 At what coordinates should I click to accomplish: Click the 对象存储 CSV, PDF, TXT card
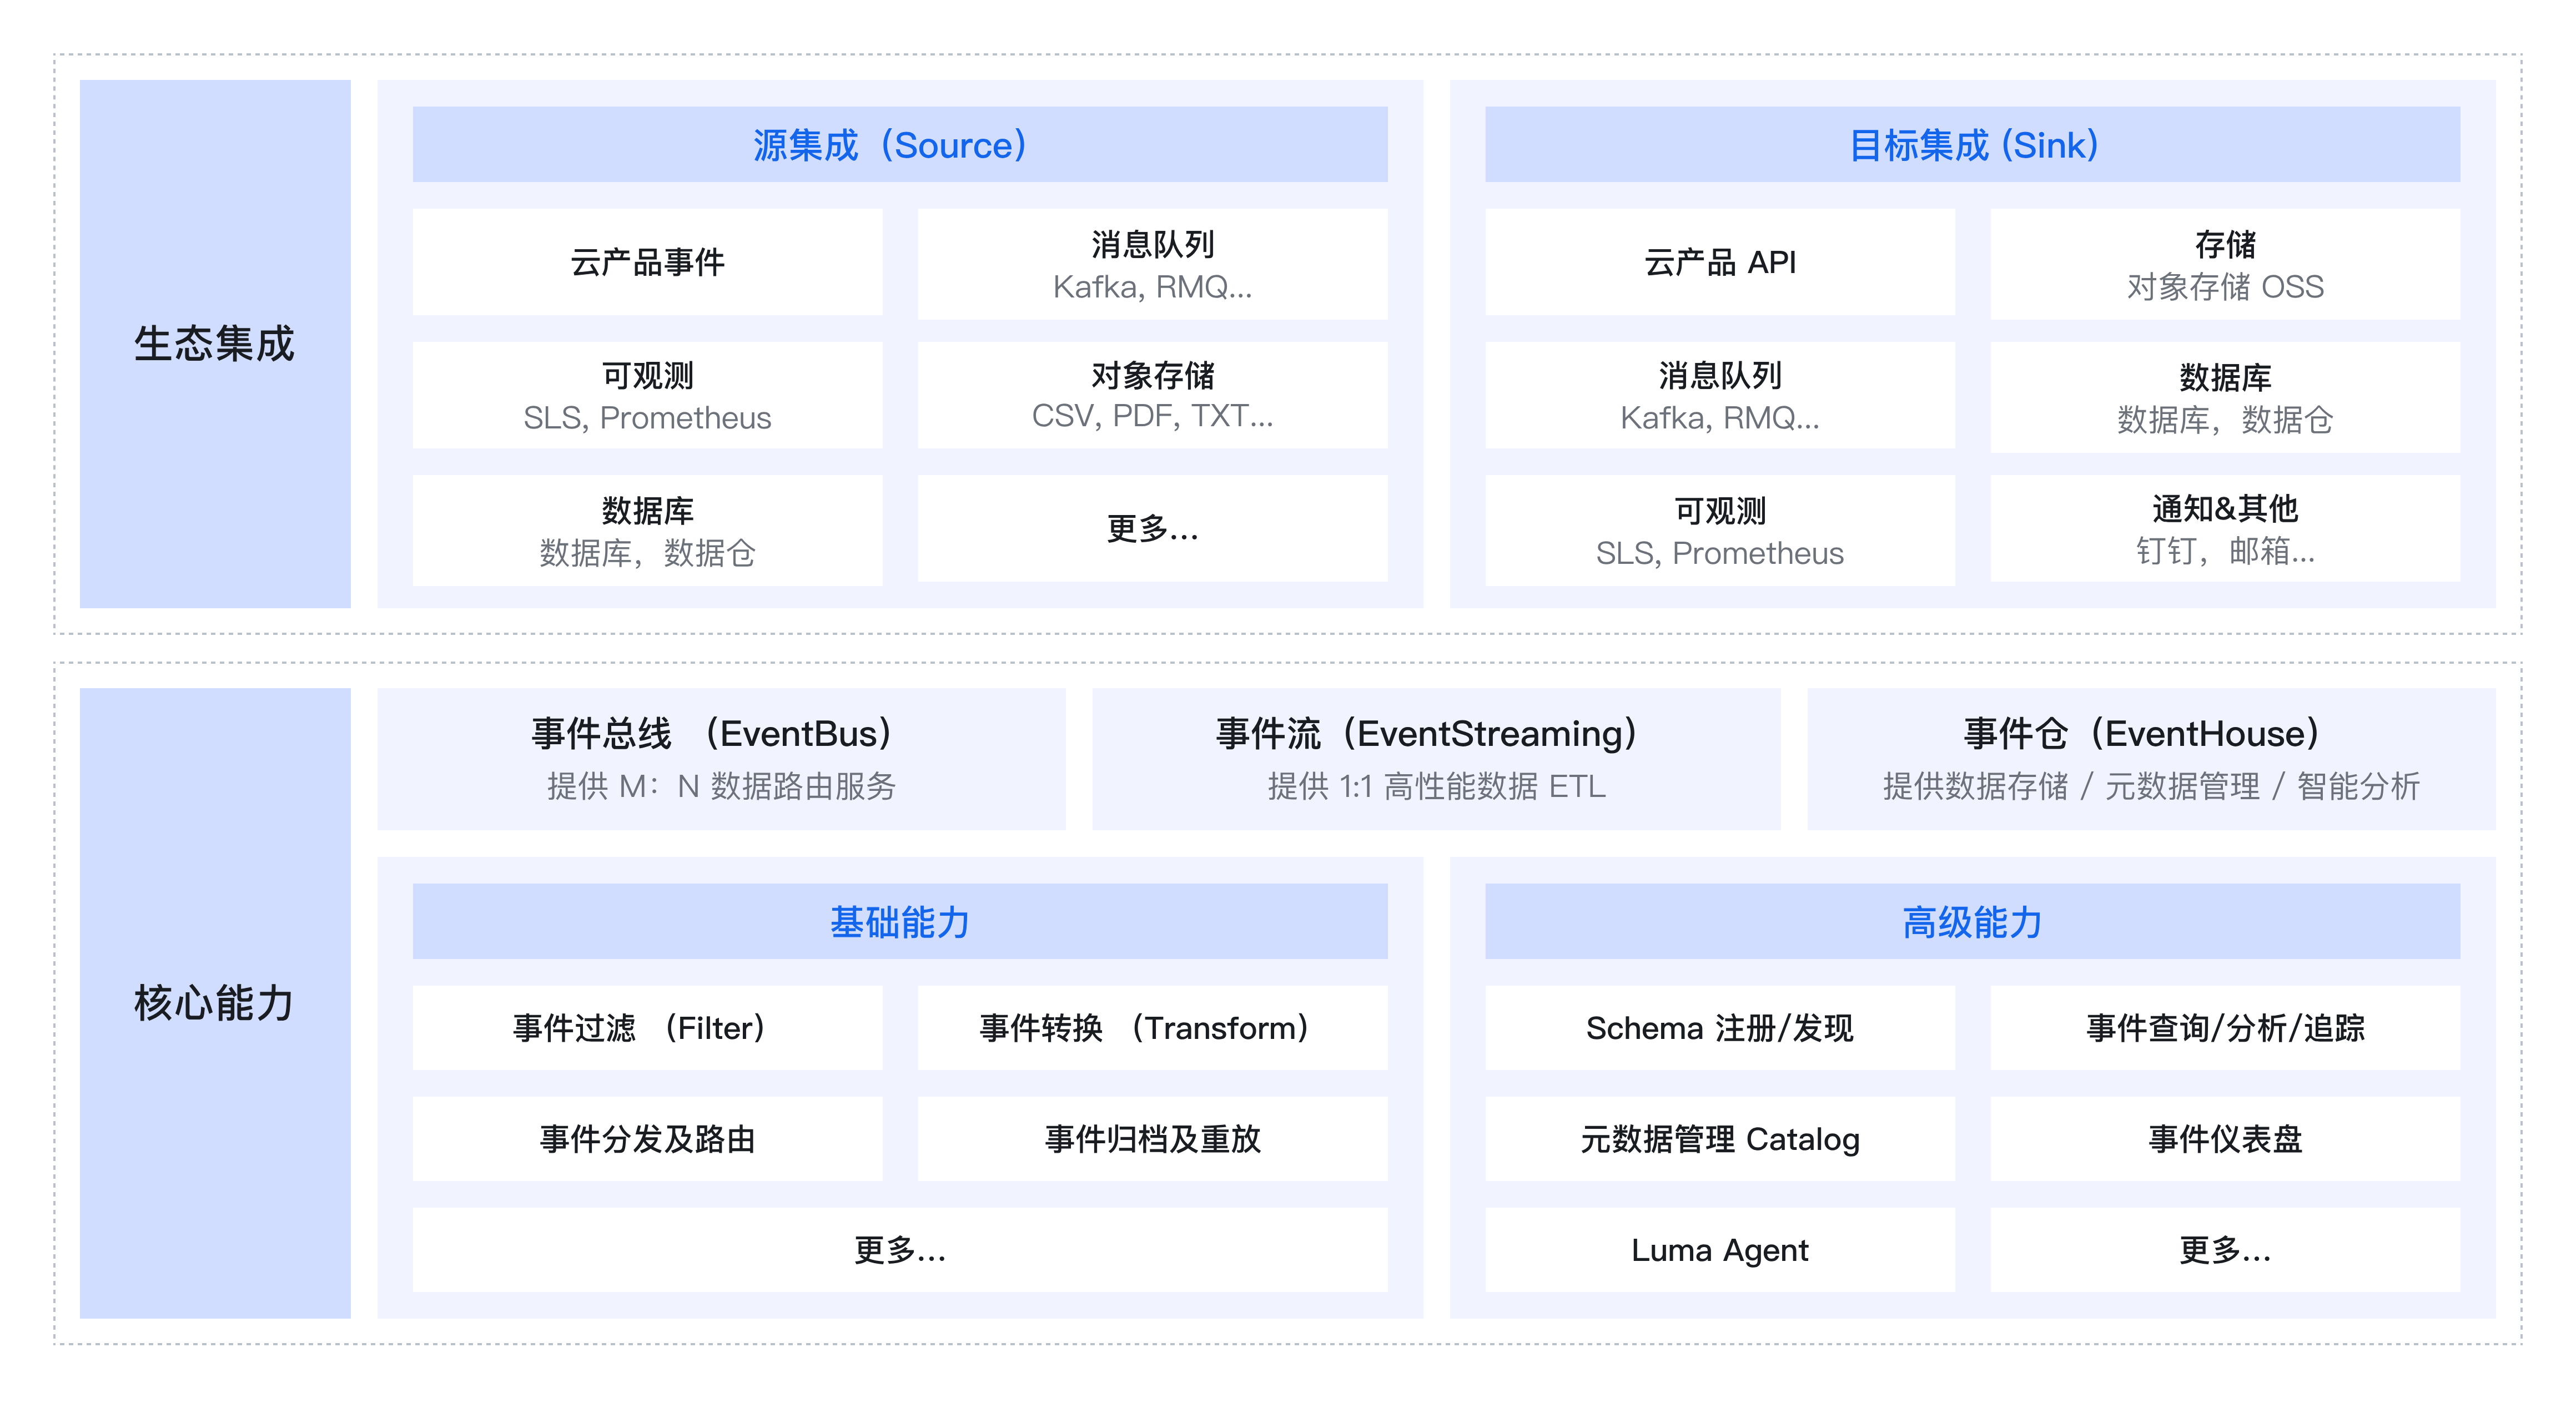click(1152, 395)
